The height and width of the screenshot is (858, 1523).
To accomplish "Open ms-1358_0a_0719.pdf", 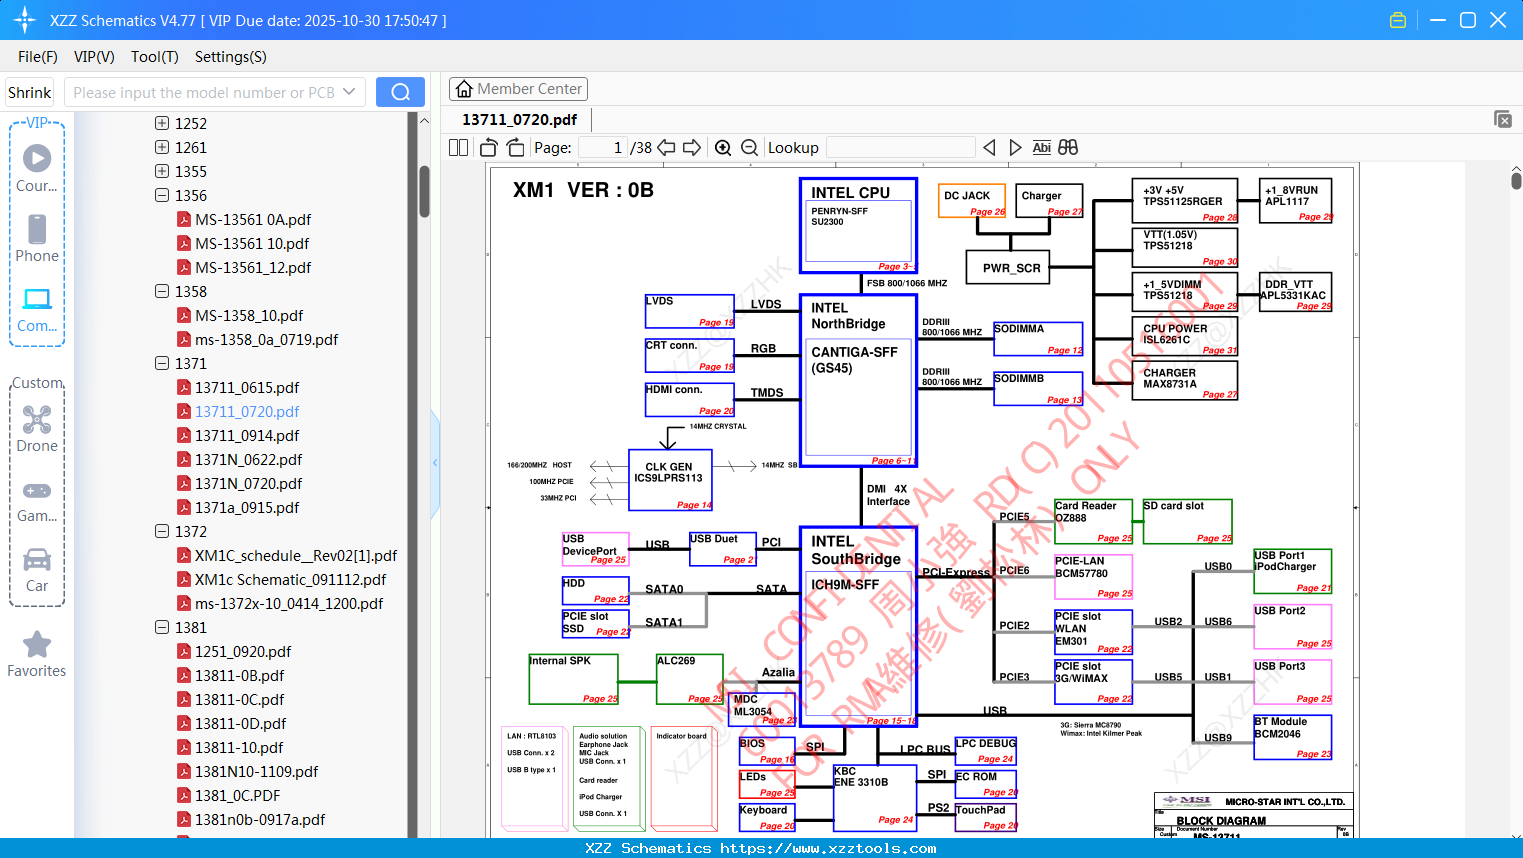I will 267,340.
